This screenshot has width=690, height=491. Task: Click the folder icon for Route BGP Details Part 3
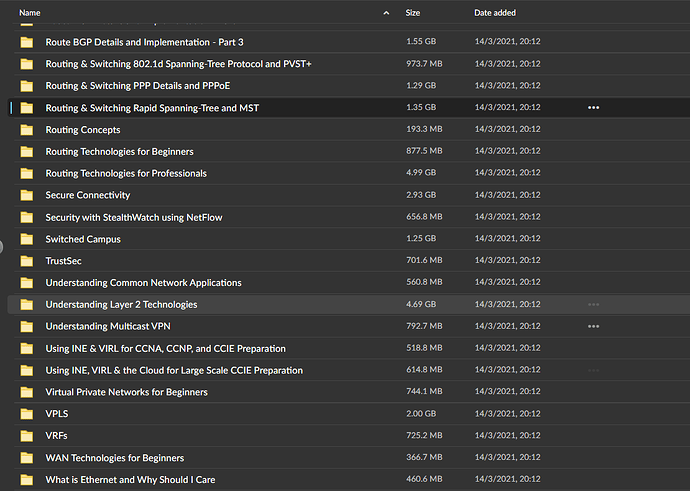tap(27, 42)
